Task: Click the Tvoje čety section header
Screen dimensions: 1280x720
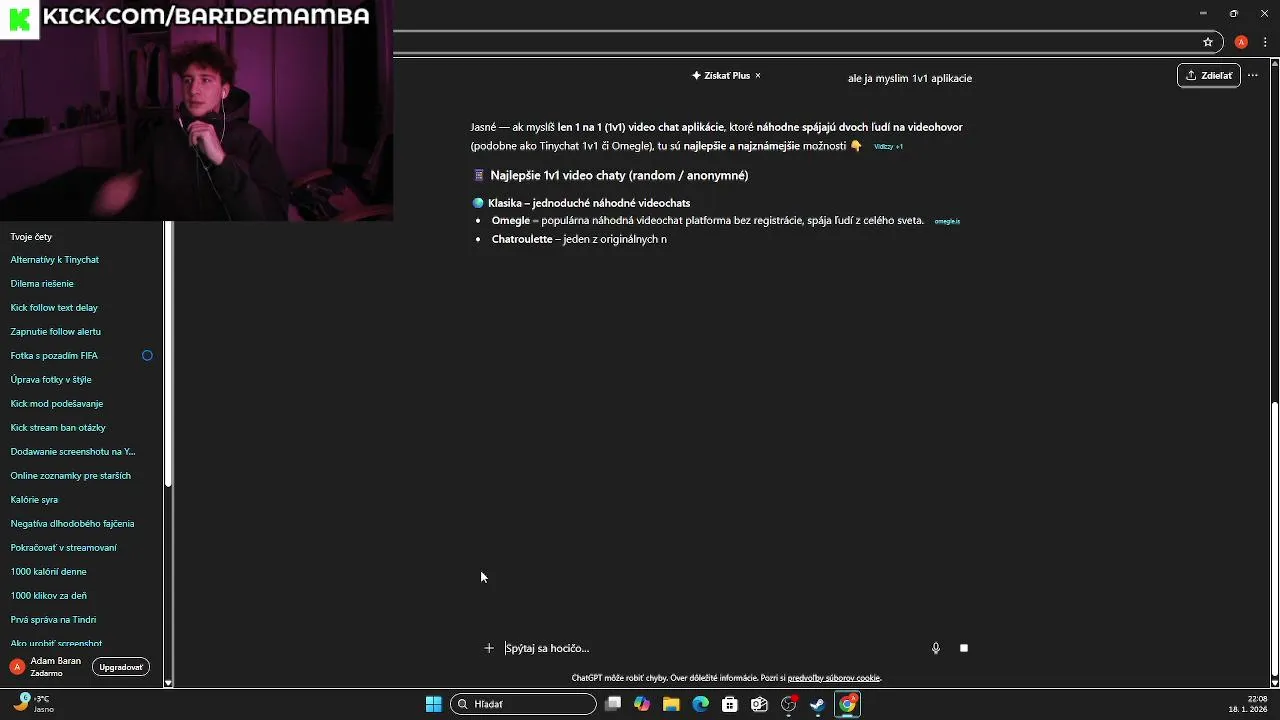Action: tap(31, 237)
